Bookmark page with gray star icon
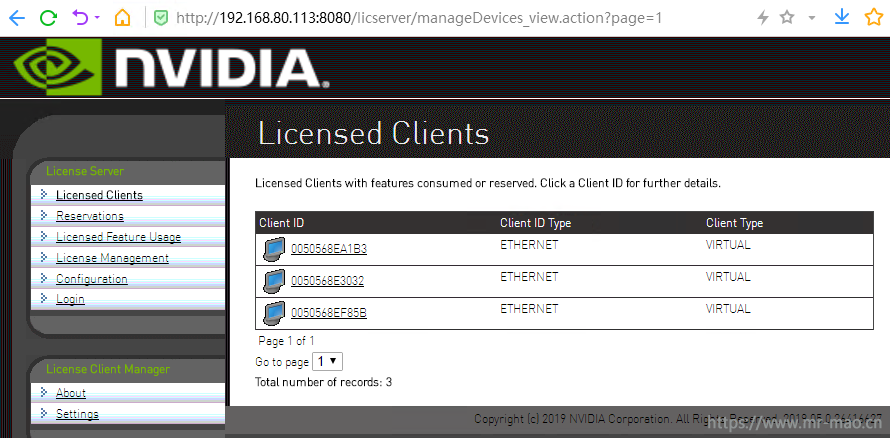 pyautogui.click(x=787, y=18)
